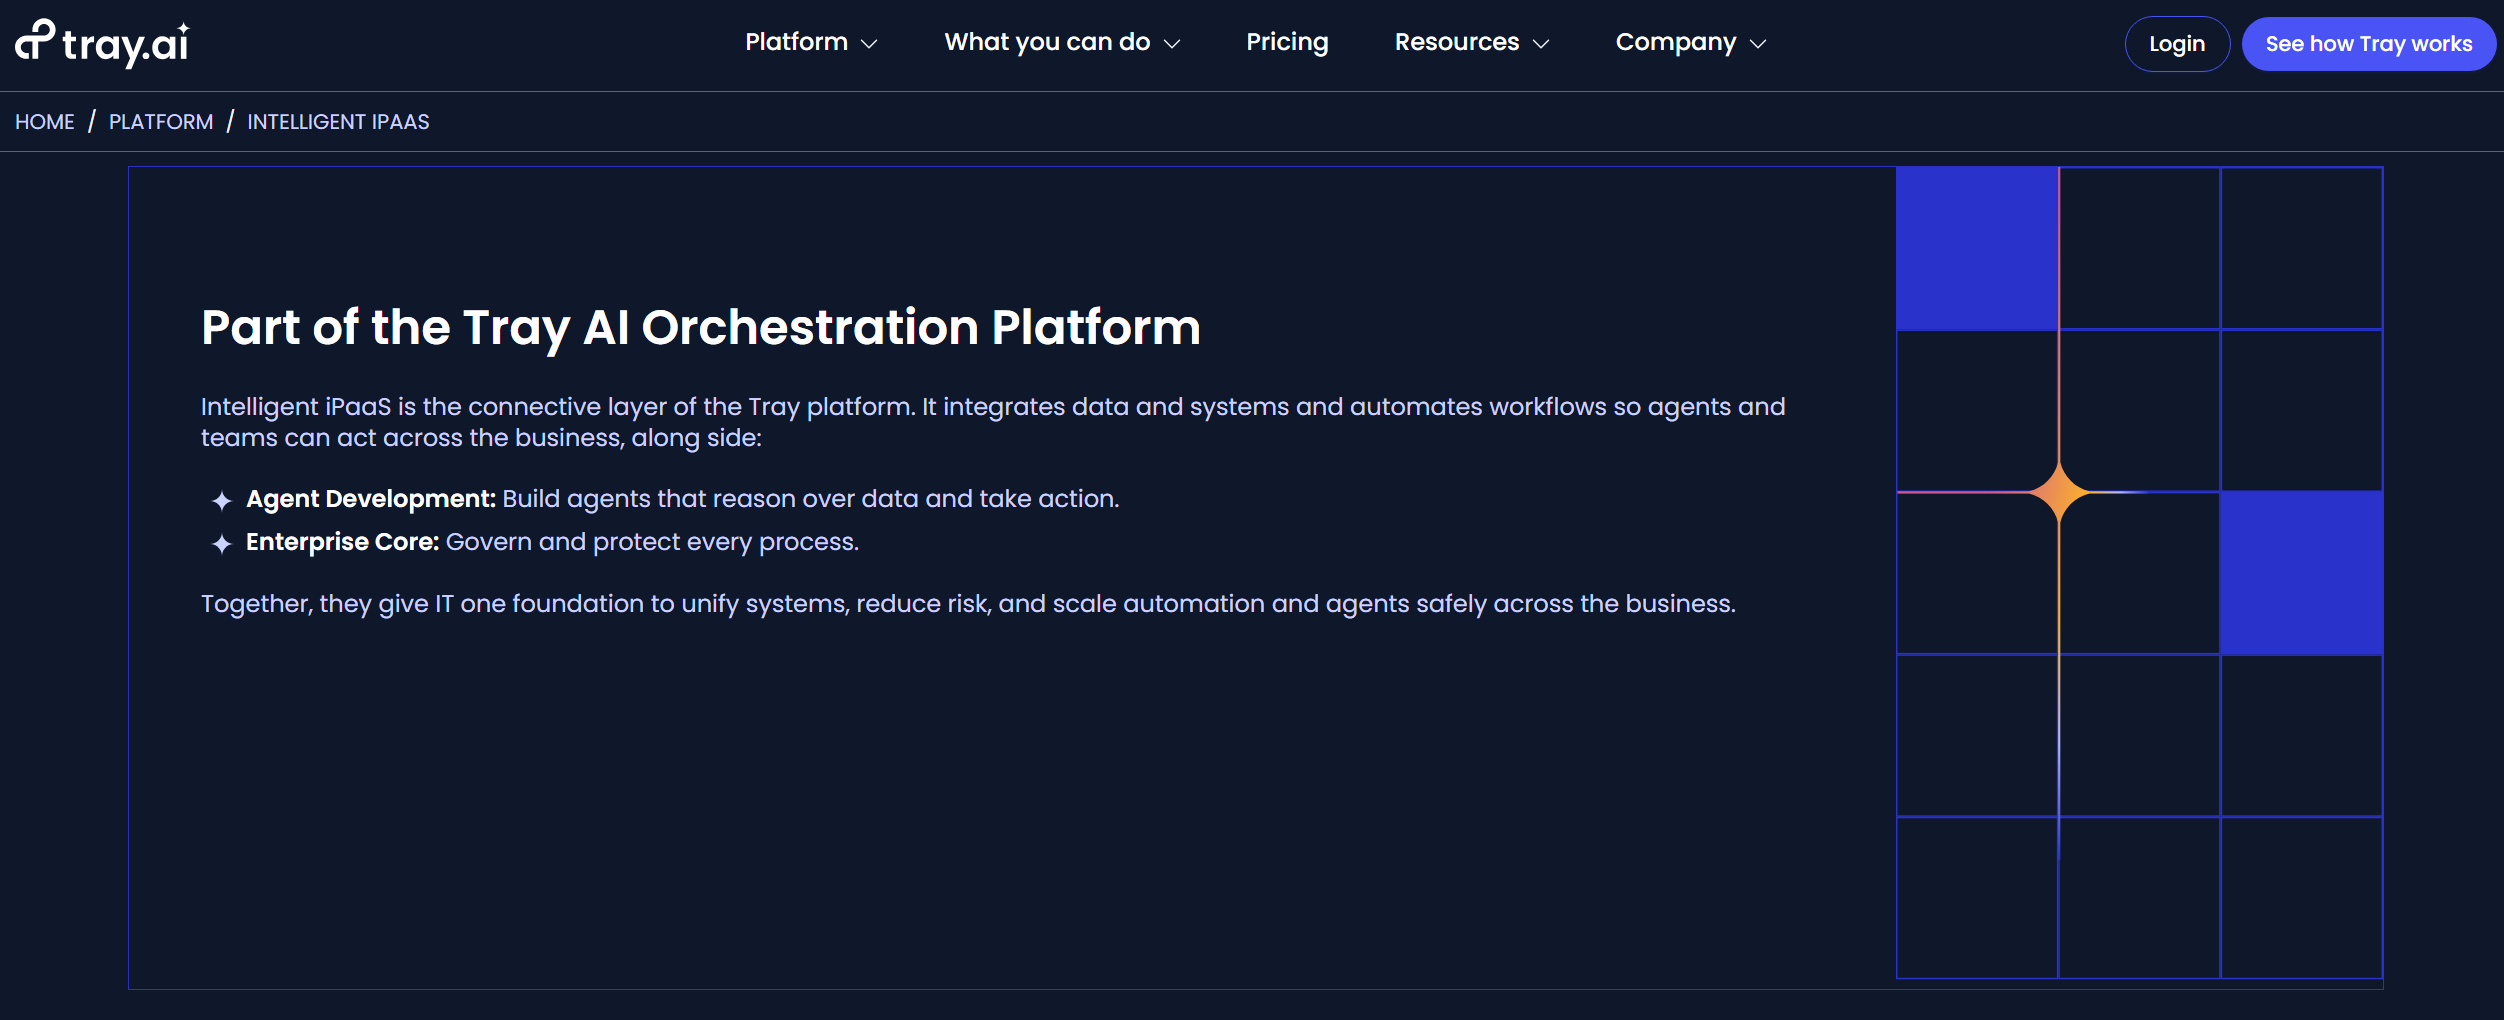Image resolution: width=2504 pixels, height=1020 pixels.
Task: Go to the Pricing page
Action: click(1287, 42)
